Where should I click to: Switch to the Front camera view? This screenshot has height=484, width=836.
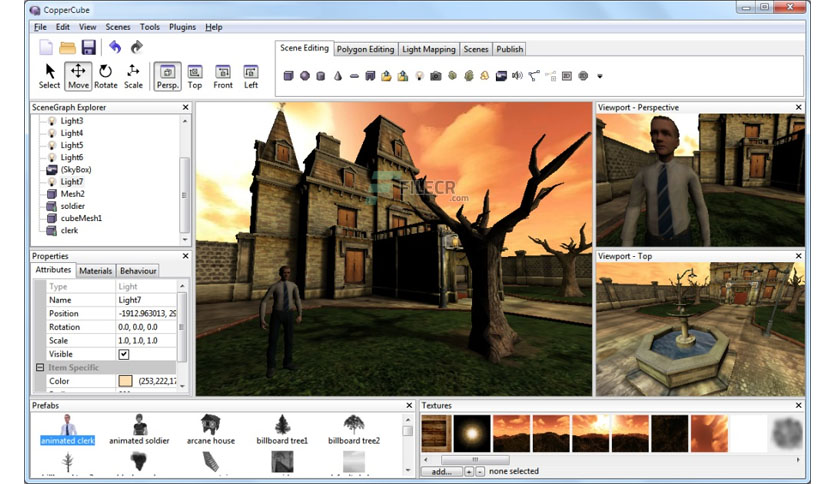[x=223, y=76]
